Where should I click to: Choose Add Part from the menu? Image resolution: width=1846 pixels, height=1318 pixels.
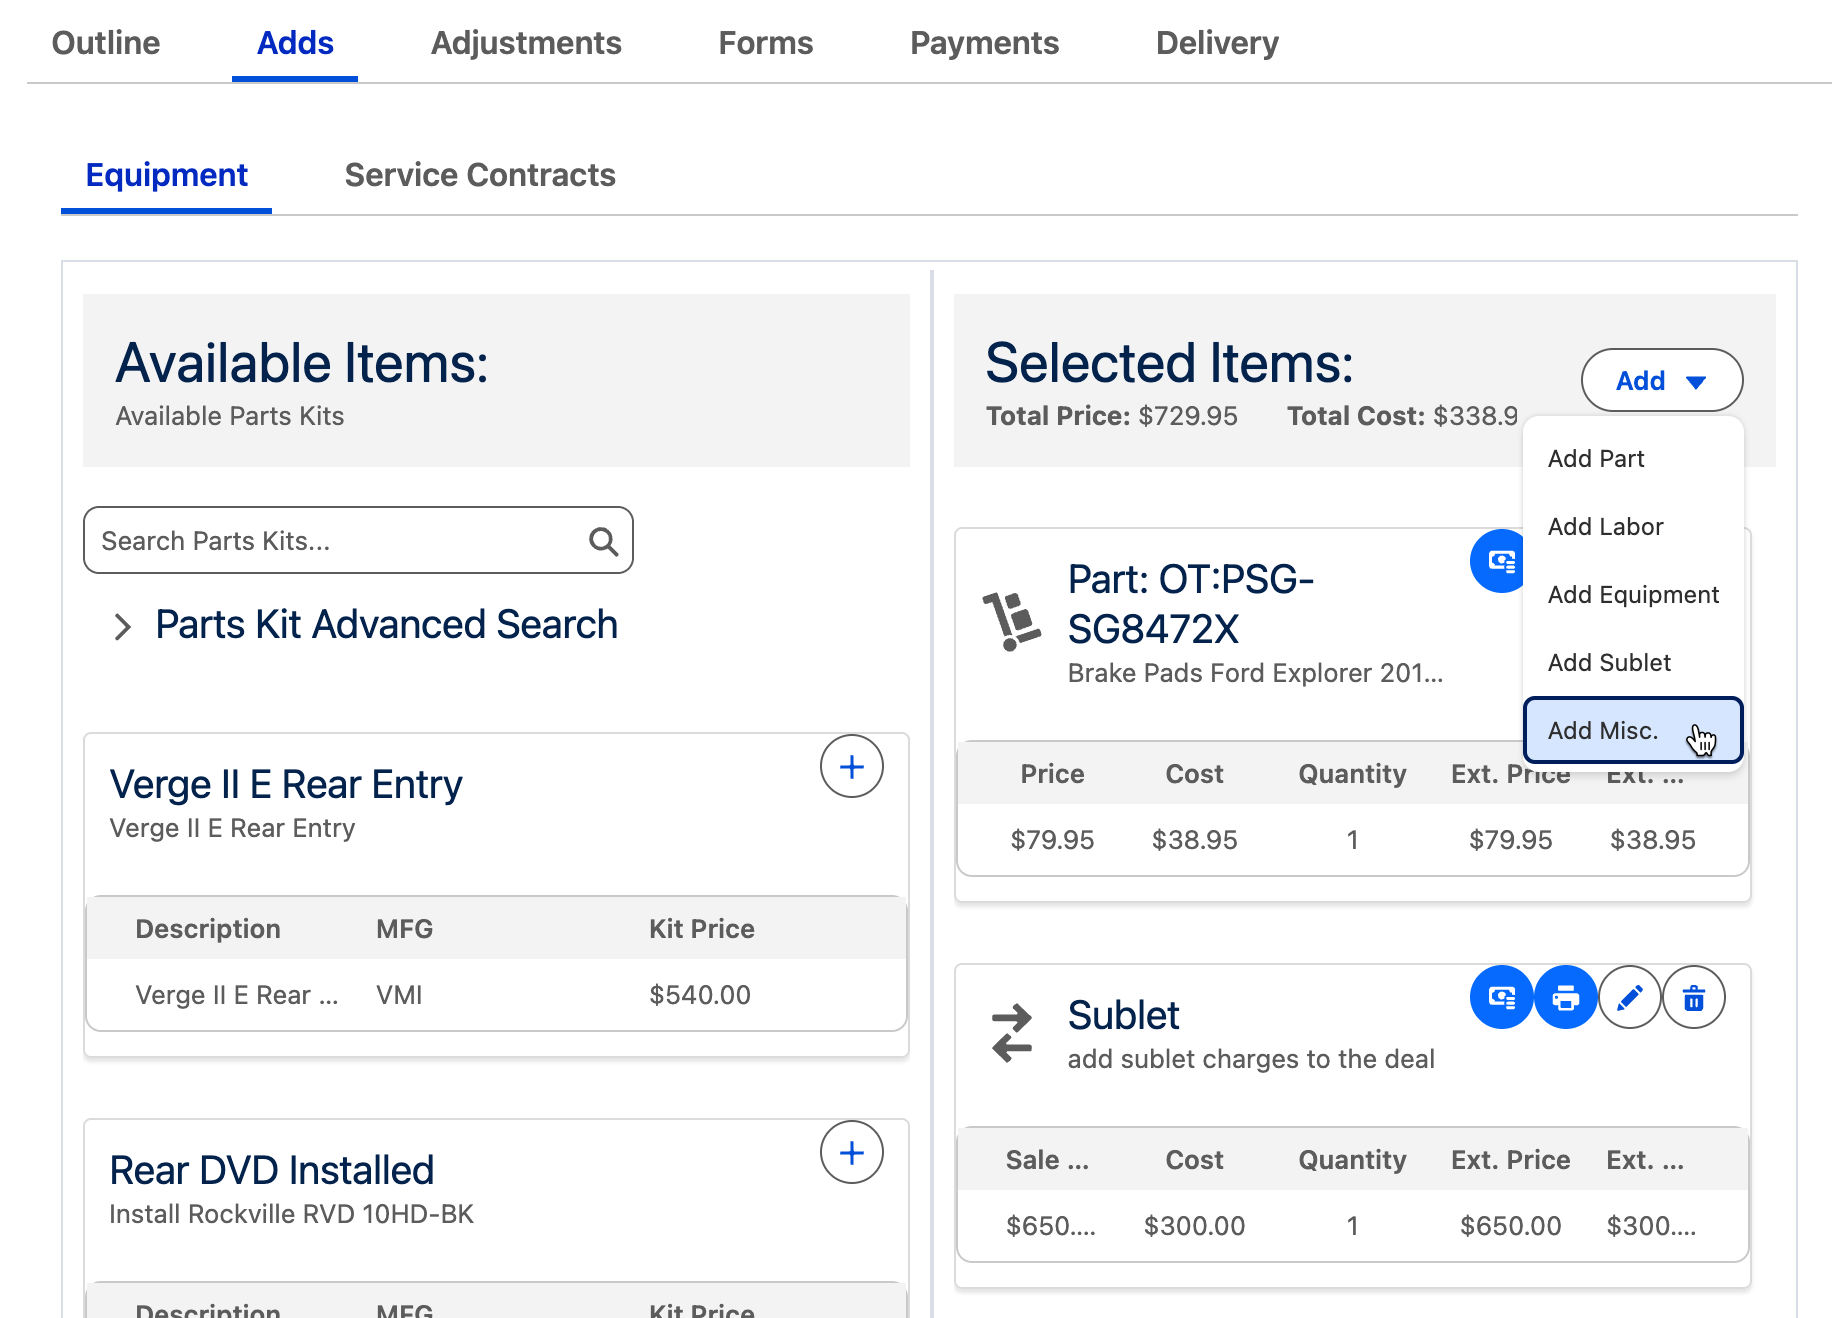point(1633,459)
